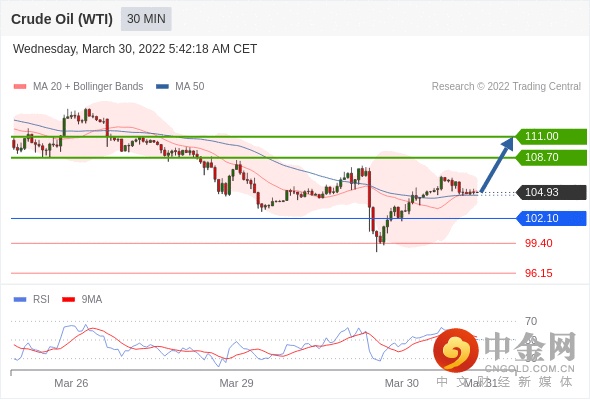The image size is (590, 400).
Task: Click the Mar 29 date axis label
Action: click(236, 383)
